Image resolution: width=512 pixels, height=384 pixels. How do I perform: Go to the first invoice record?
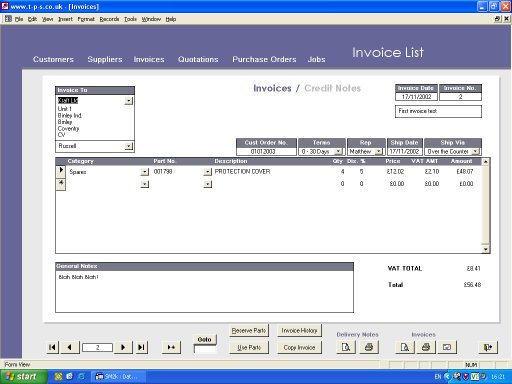point(53,347)
